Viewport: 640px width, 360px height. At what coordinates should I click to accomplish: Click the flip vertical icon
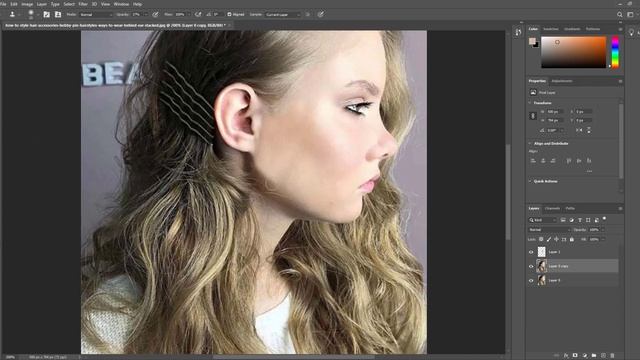(589, 130)
